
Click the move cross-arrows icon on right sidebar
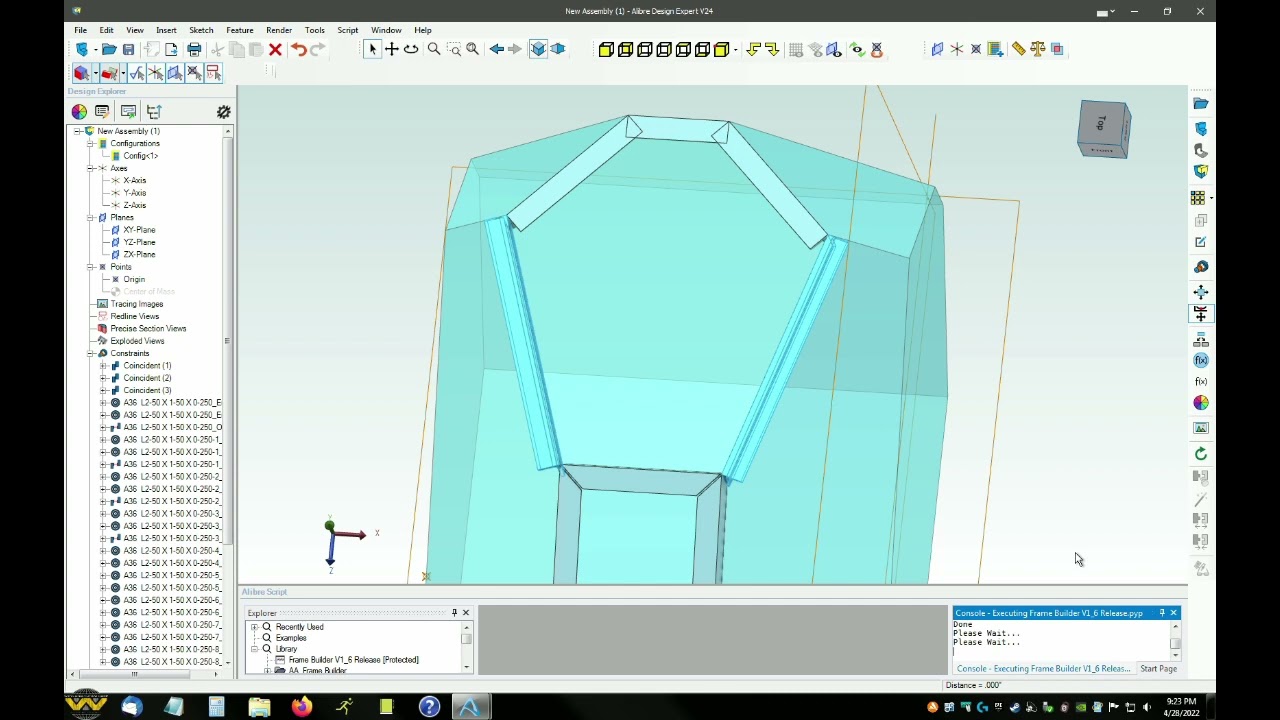coord(1201,291)
